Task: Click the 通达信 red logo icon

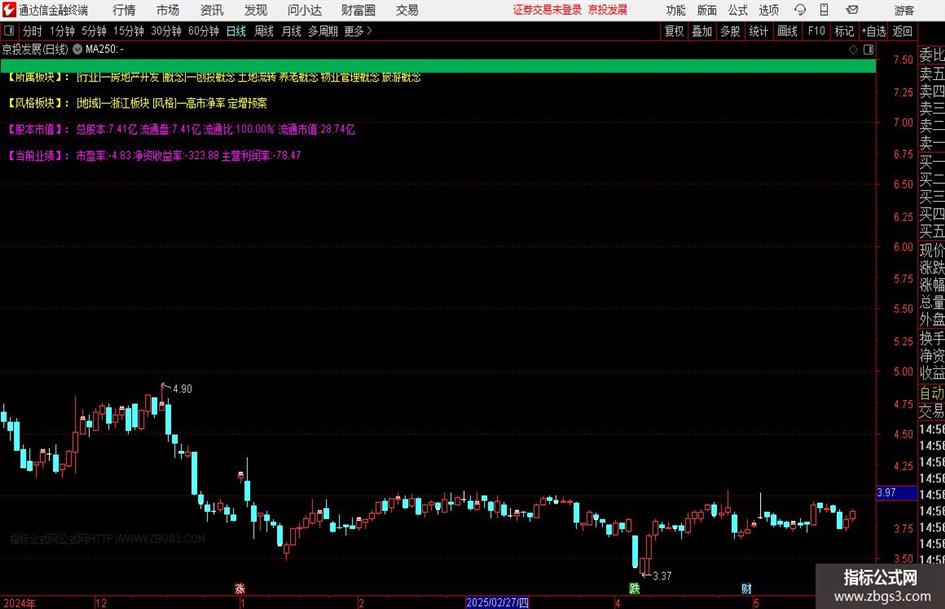Action: (9, 10)
